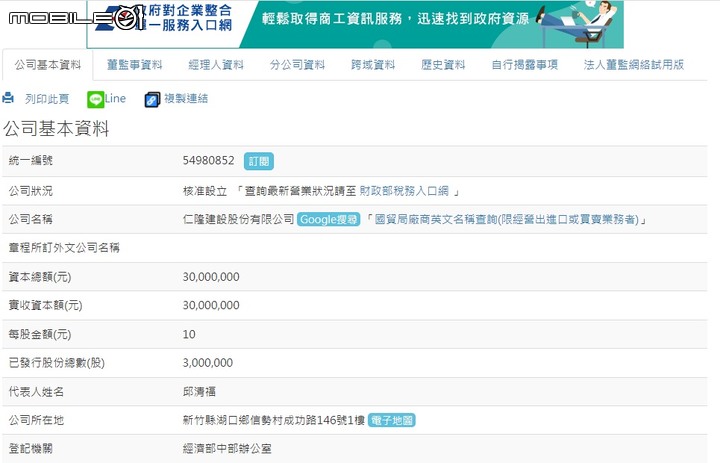Open the 法人董監網絡試用版 tab
720x463 pixels.
[634, 65]
